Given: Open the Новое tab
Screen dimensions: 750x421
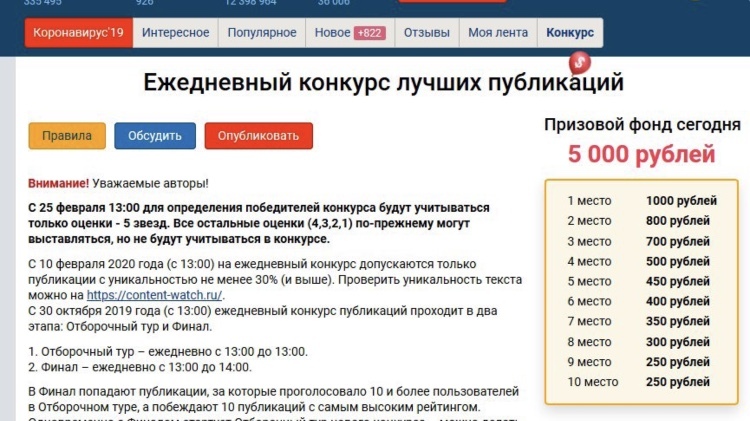Looking at the screenshot, I should coord(332,33).
